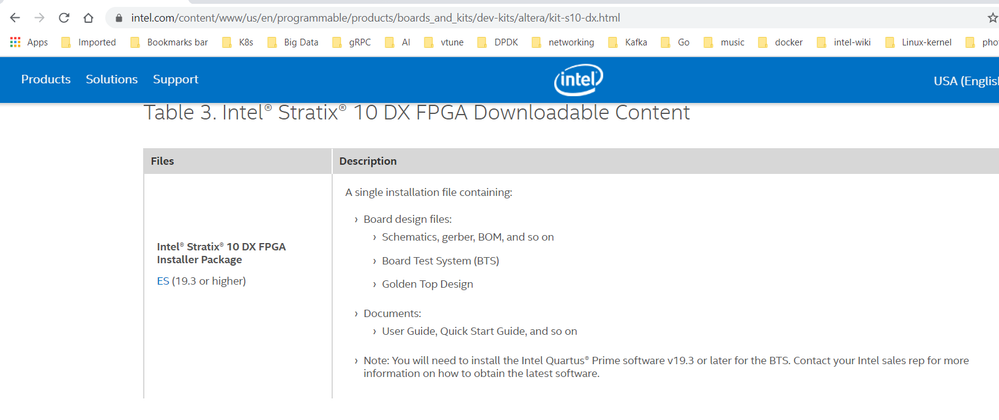Open the Imported bookmarks folder
The height and width of the screenshot is (420, 999).
coord(89,43)
